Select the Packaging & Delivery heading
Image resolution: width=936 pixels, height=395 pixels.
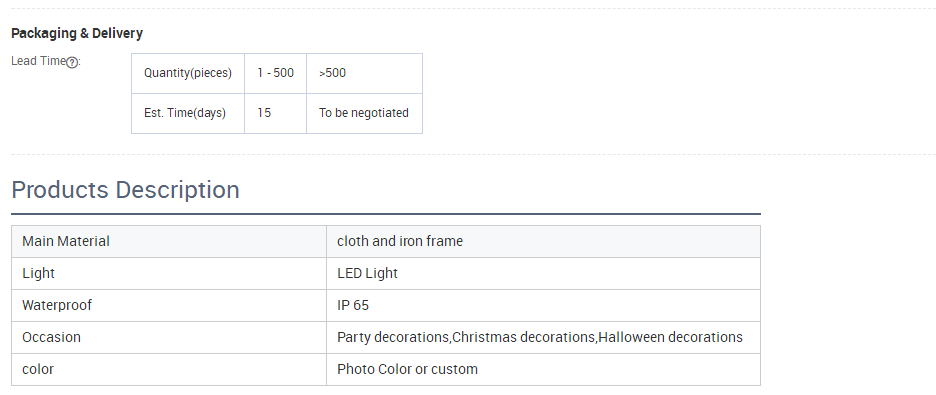[x=77, y=33]
